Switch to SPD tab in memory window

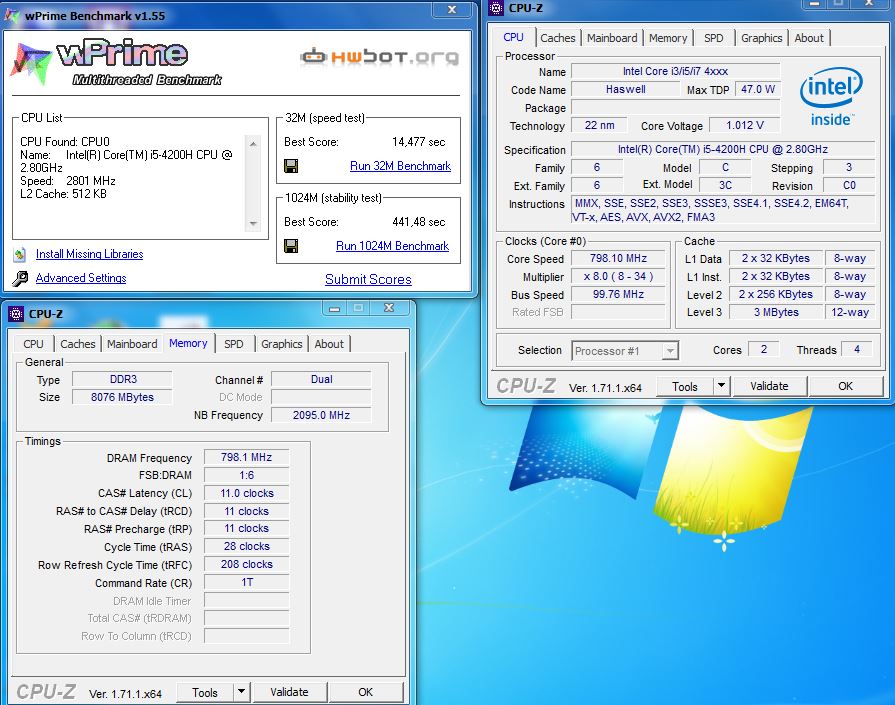tap(233, 344)
